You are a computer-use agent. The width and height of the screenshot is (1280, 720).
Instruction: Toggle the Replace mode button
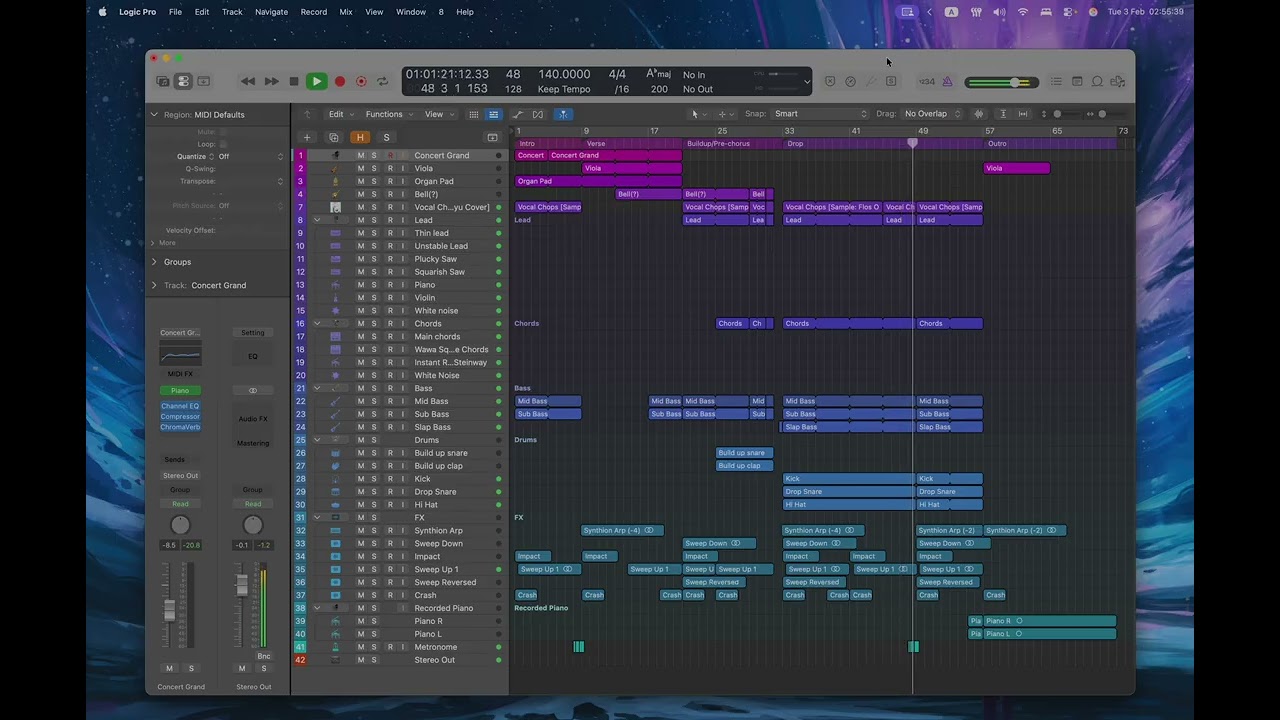click(829, 81)
